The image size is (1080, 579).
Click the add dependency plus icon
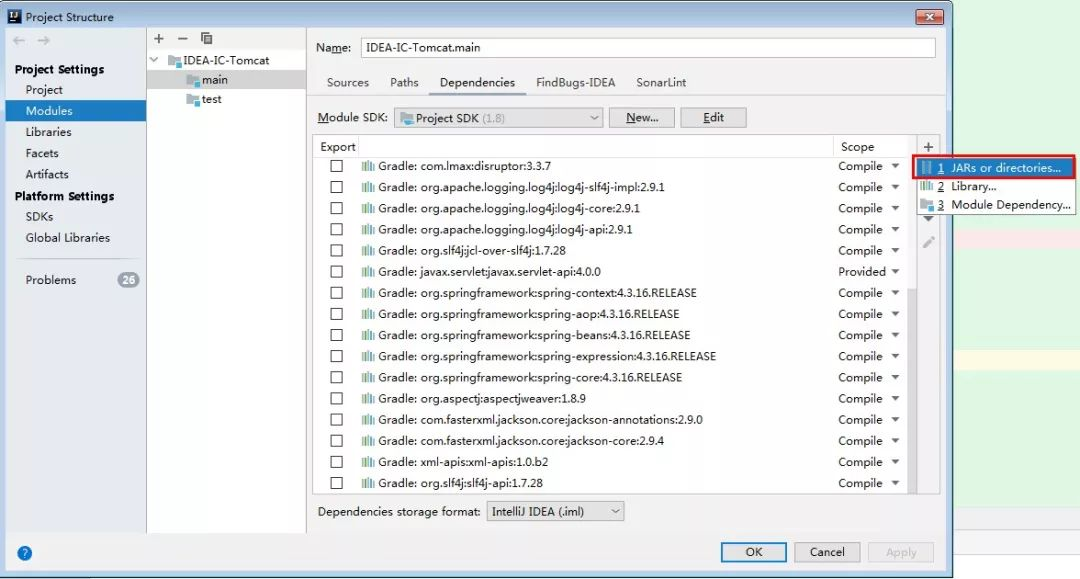(x=928, y=147)
